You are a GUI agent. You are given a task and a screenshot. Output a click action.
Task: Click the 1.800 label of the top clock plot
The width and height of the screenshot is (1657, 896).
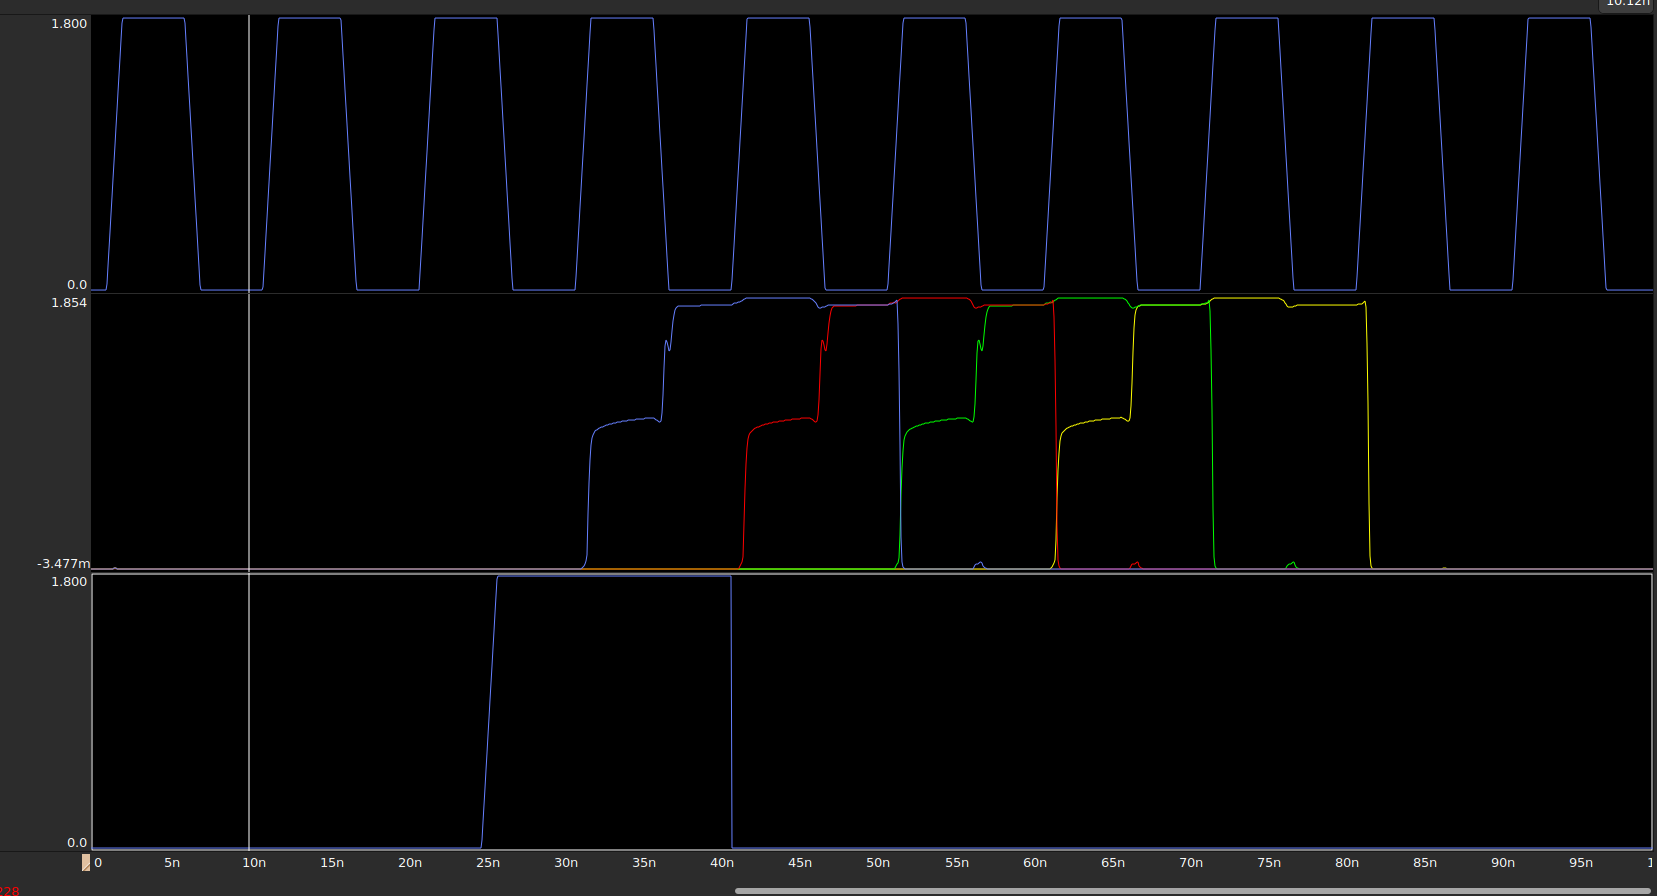[x=69, y=23]
